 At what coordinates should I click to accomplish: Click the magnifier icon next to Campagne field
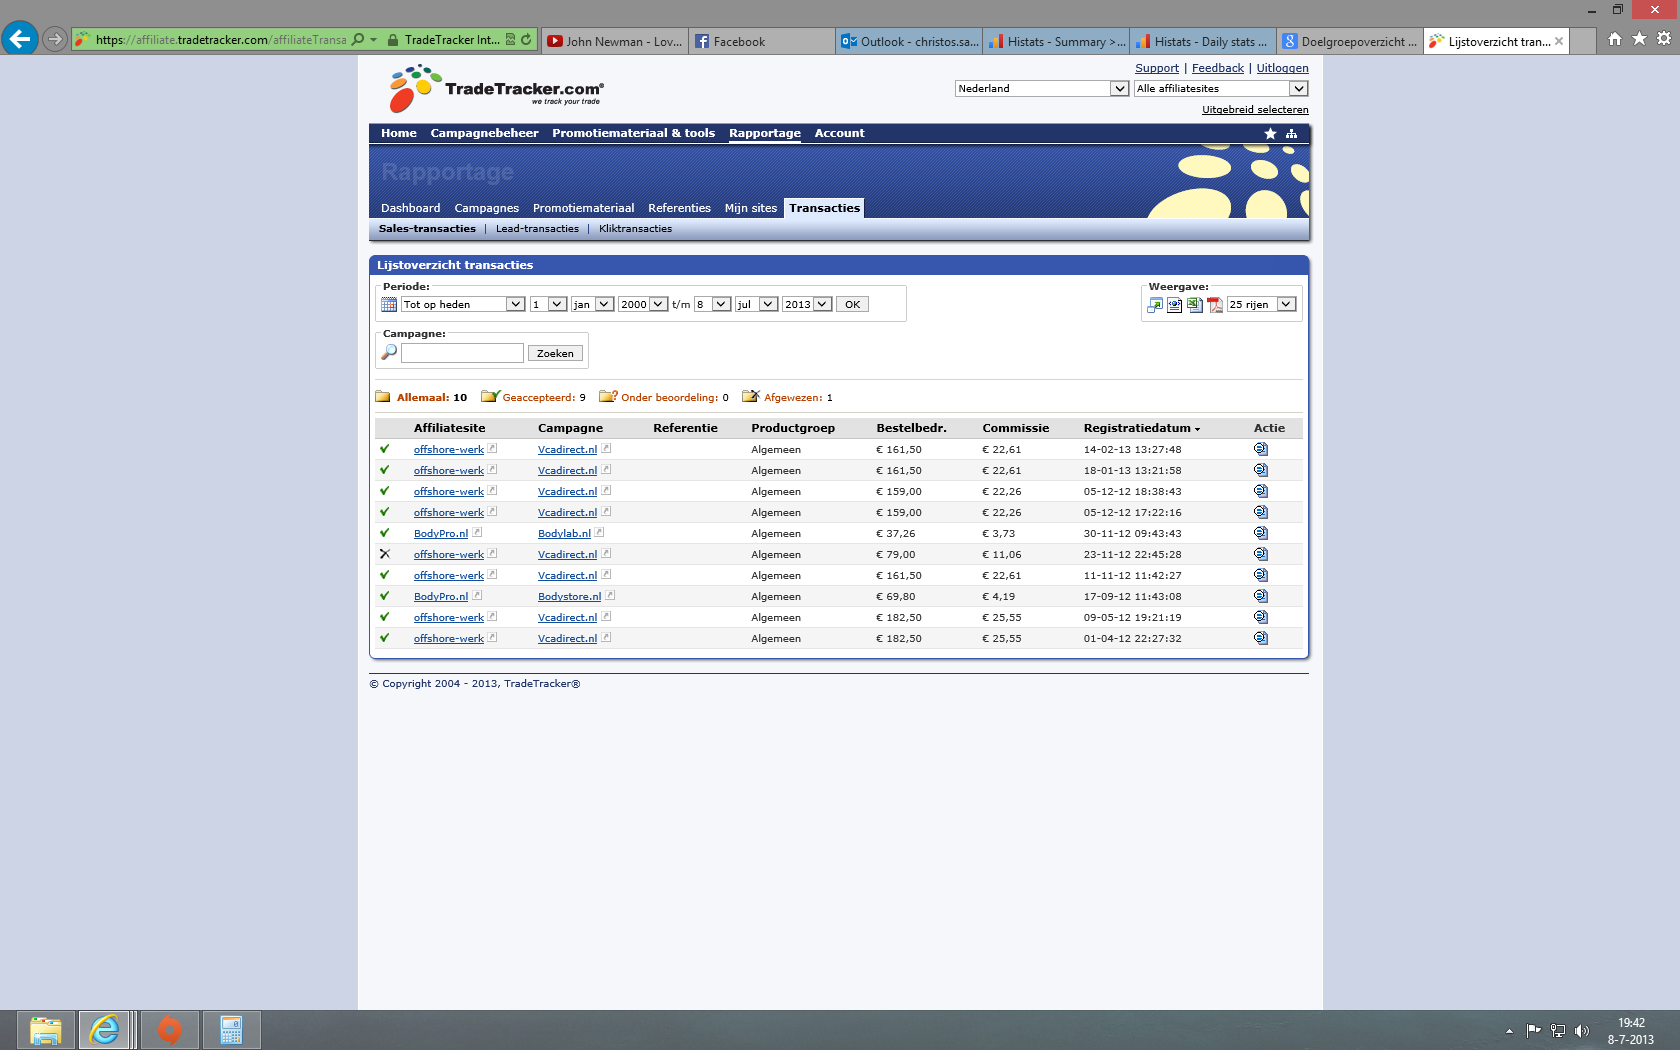tap(389, 352)
